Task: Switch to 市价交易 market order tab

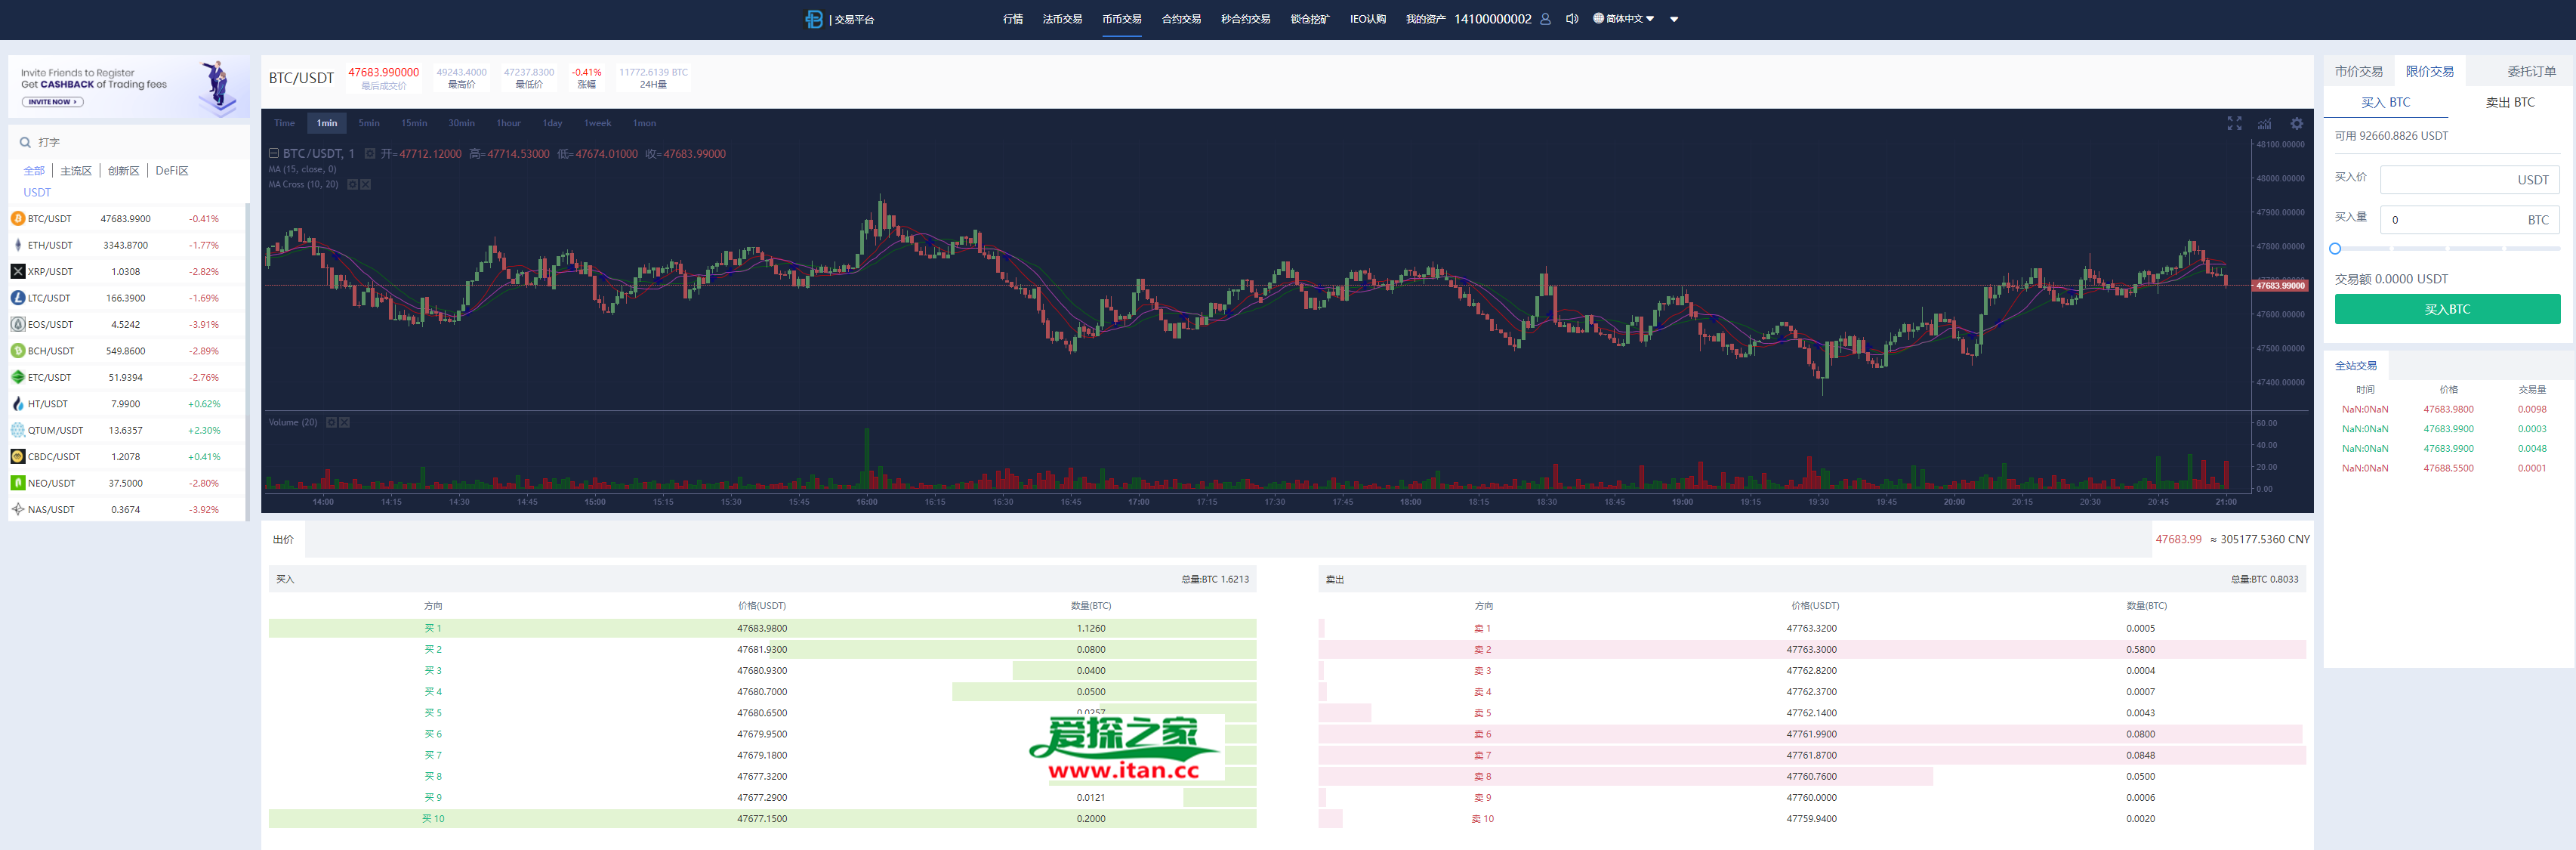Action: click(2359, 71)
